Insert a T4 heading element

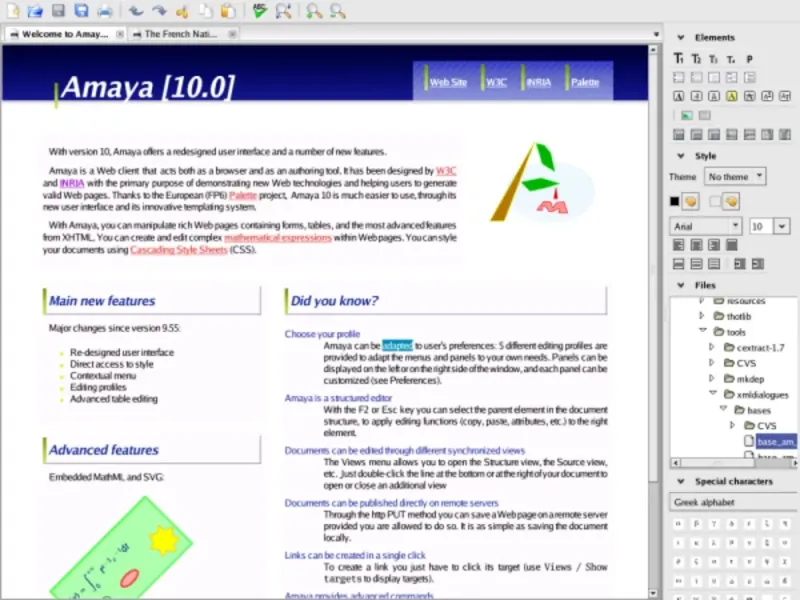coord(731,60)
